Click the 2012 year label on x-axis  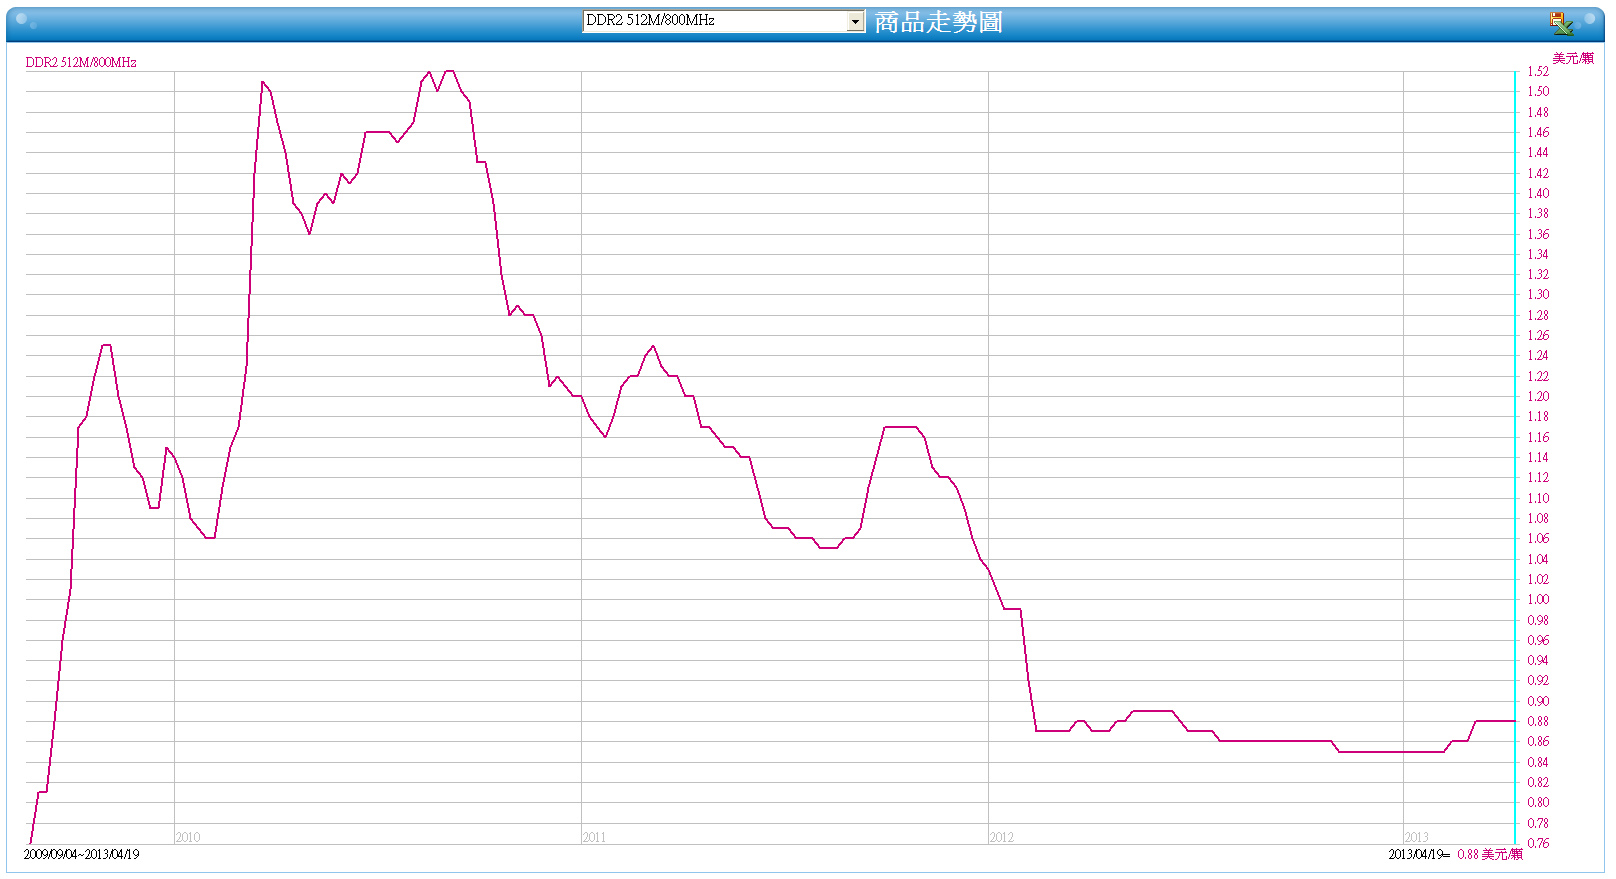coord(1001,837)
